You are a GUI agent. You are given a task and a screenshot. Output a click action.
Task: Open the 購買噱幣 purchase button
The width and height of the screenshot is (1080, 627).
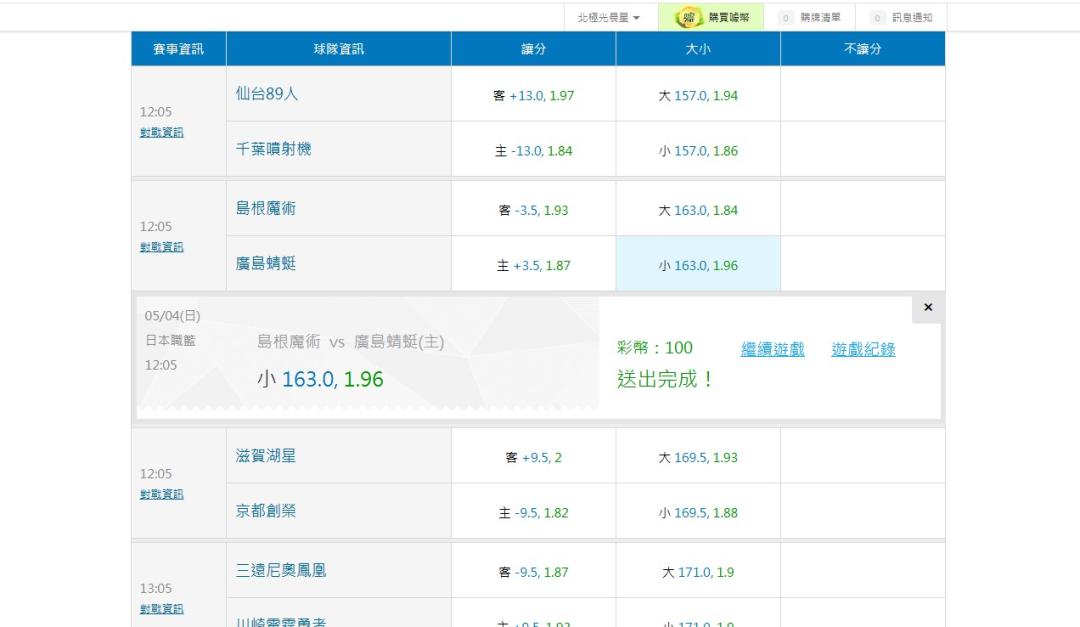coord(711,18)
